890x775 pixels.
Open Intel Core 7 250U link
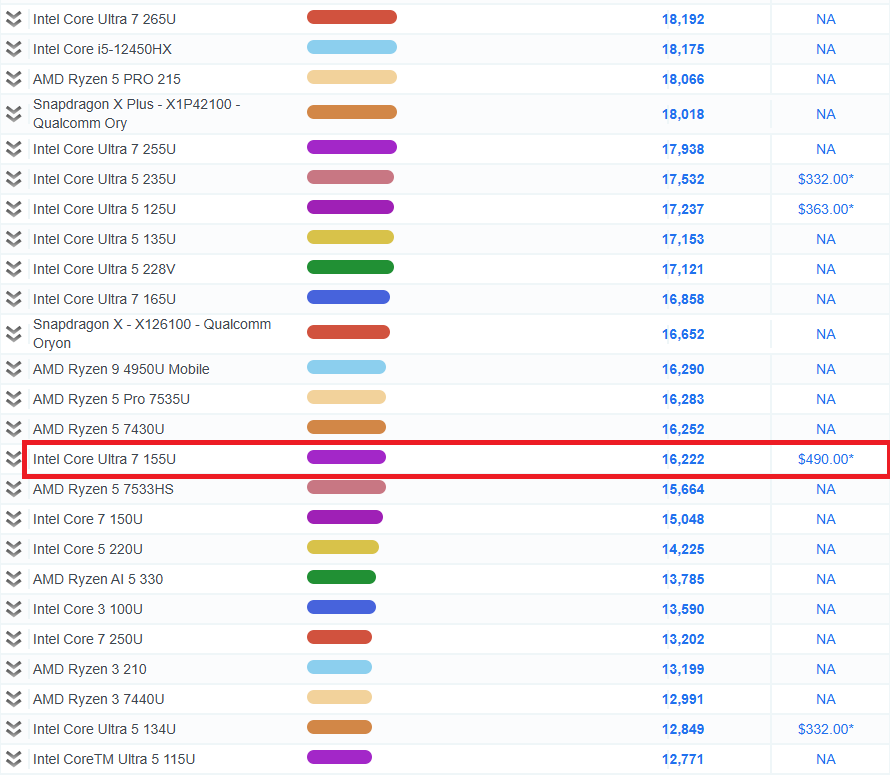coord(88,639)
